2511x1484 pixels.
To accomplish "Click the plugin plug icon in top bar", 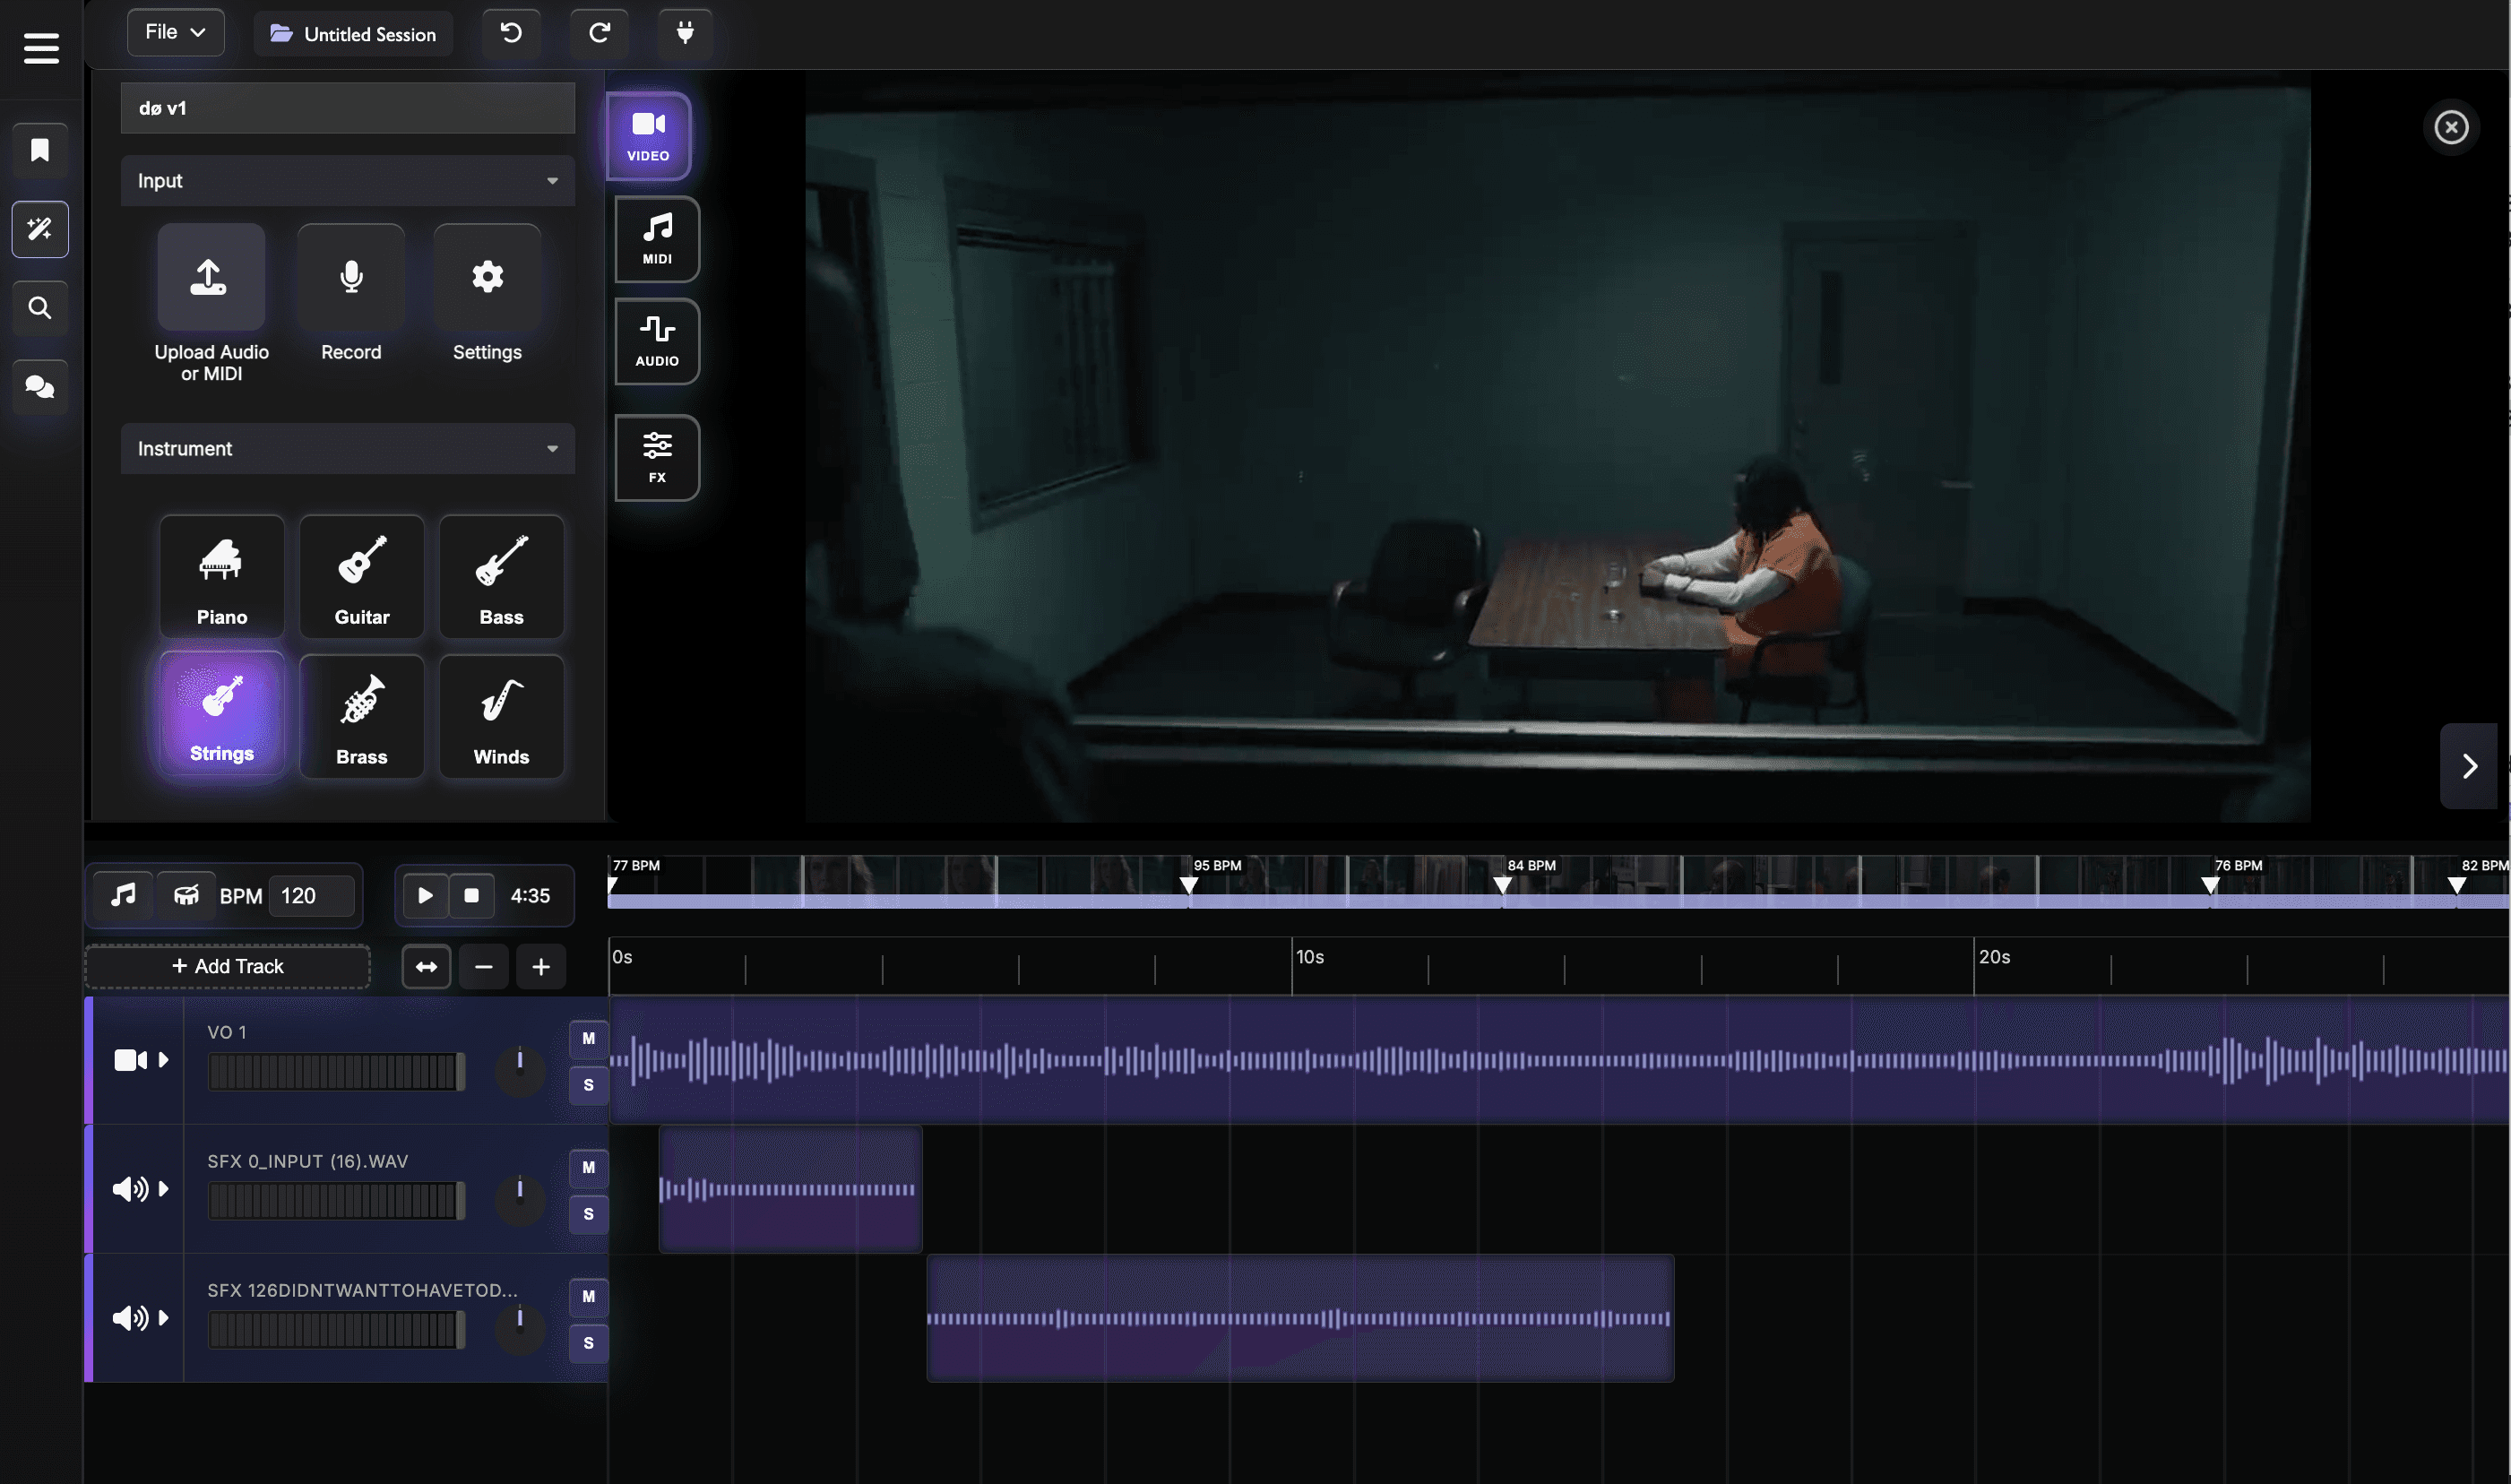I will click(x=685, y=33).
